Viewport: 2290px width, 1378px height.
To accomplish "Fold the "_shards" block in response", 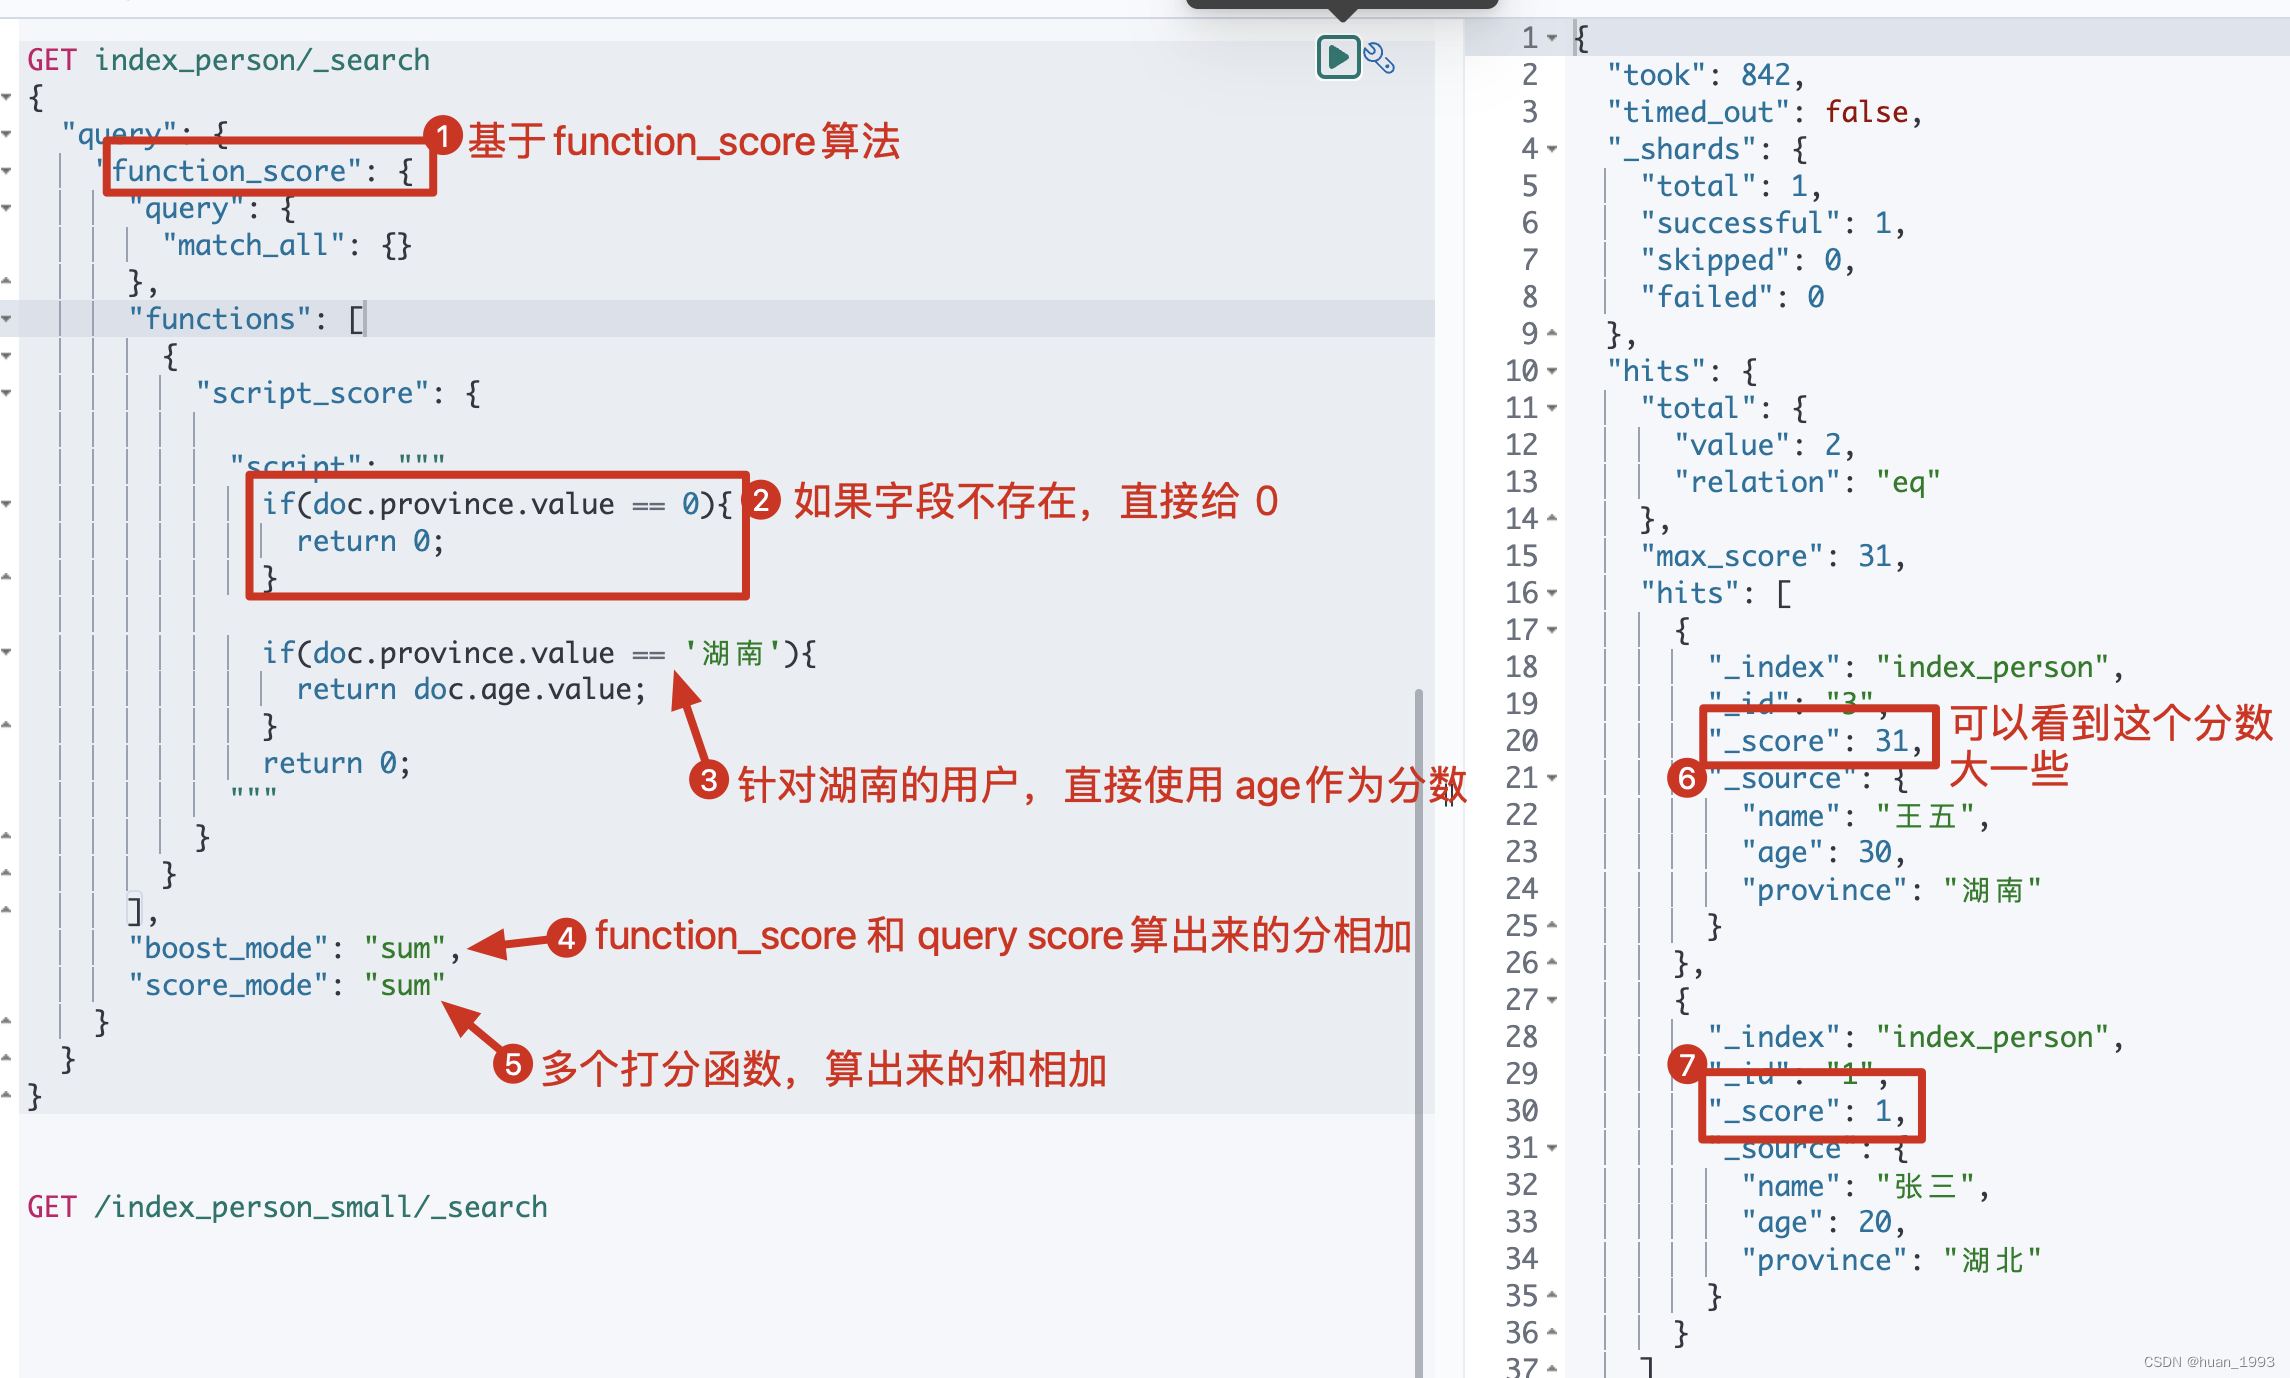I will click(1552, 149).
